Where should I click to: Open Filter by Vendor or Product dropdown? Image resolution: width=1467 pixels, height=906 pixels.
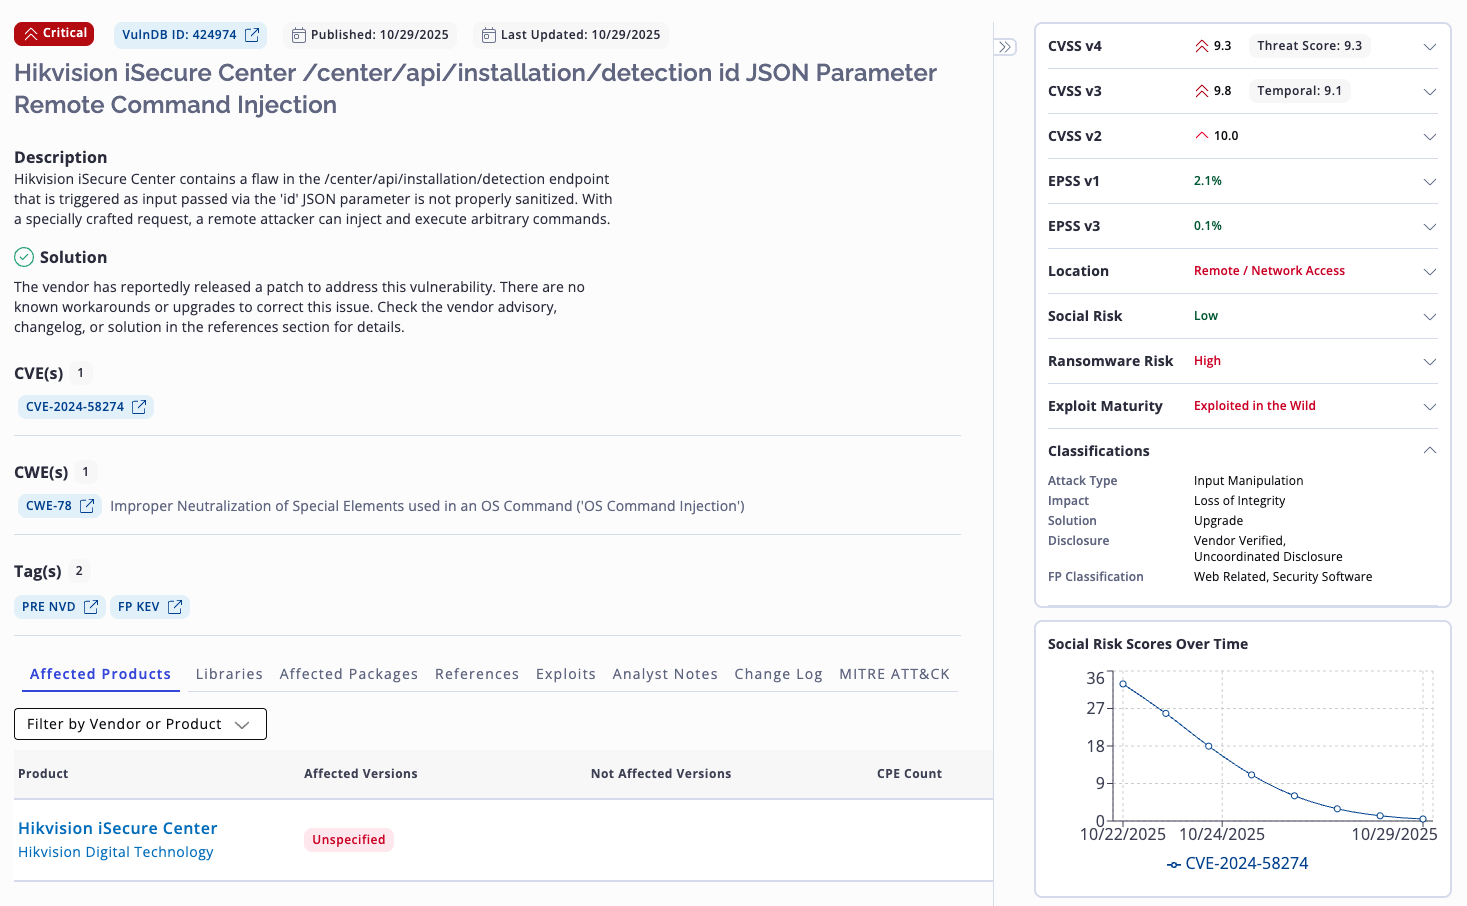tap(140, 724)
